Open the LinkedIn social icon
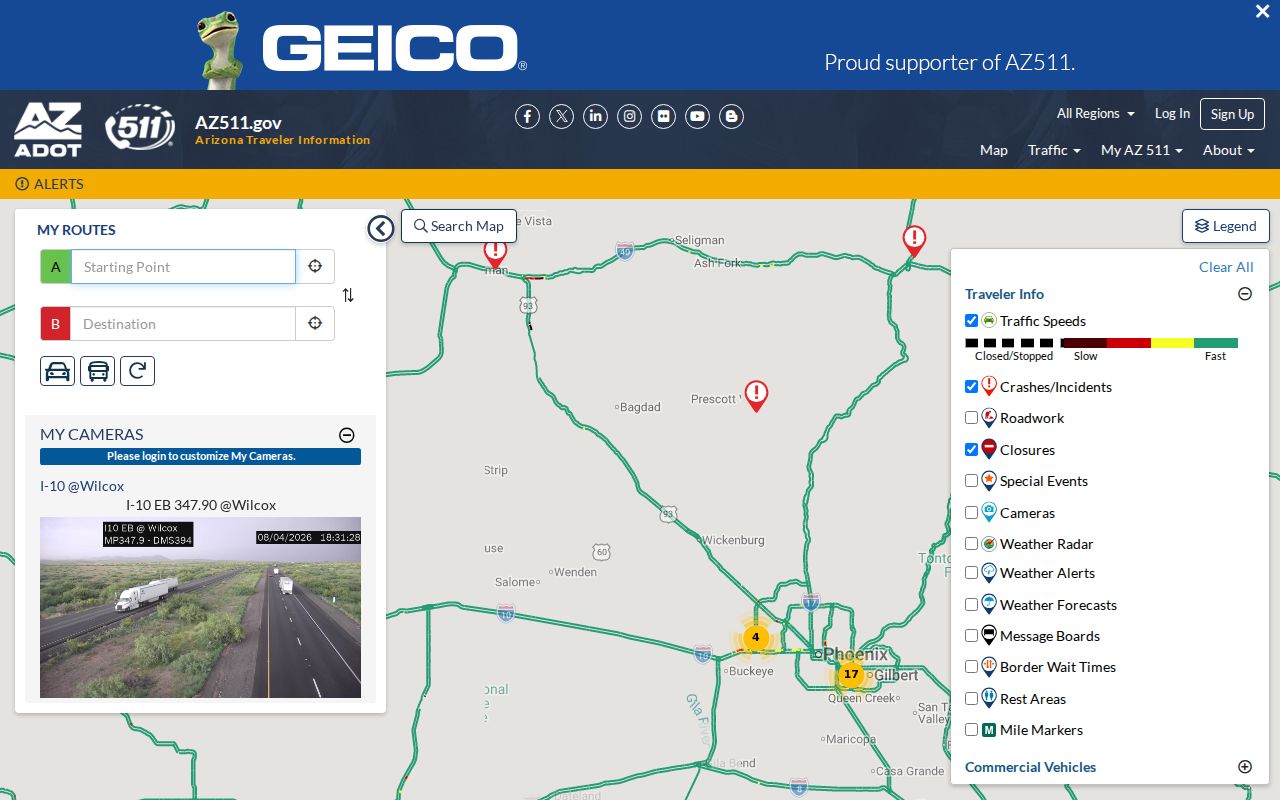Screen dimensions: 1280x800 pyautogui.click(x=596, y=116)
